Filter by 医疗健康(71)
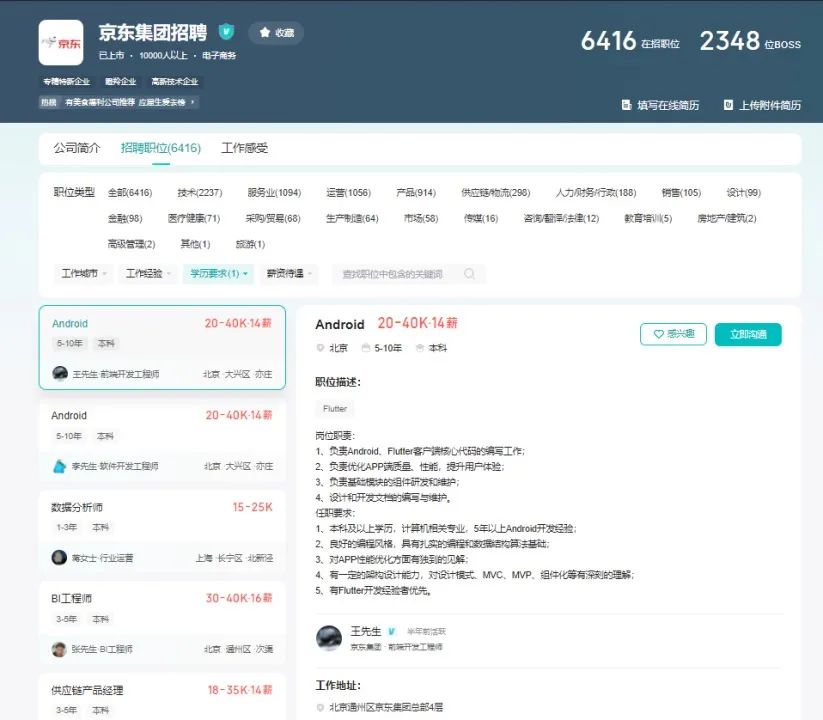The height and width of the screenshot is (720, 823). [194, 218]
